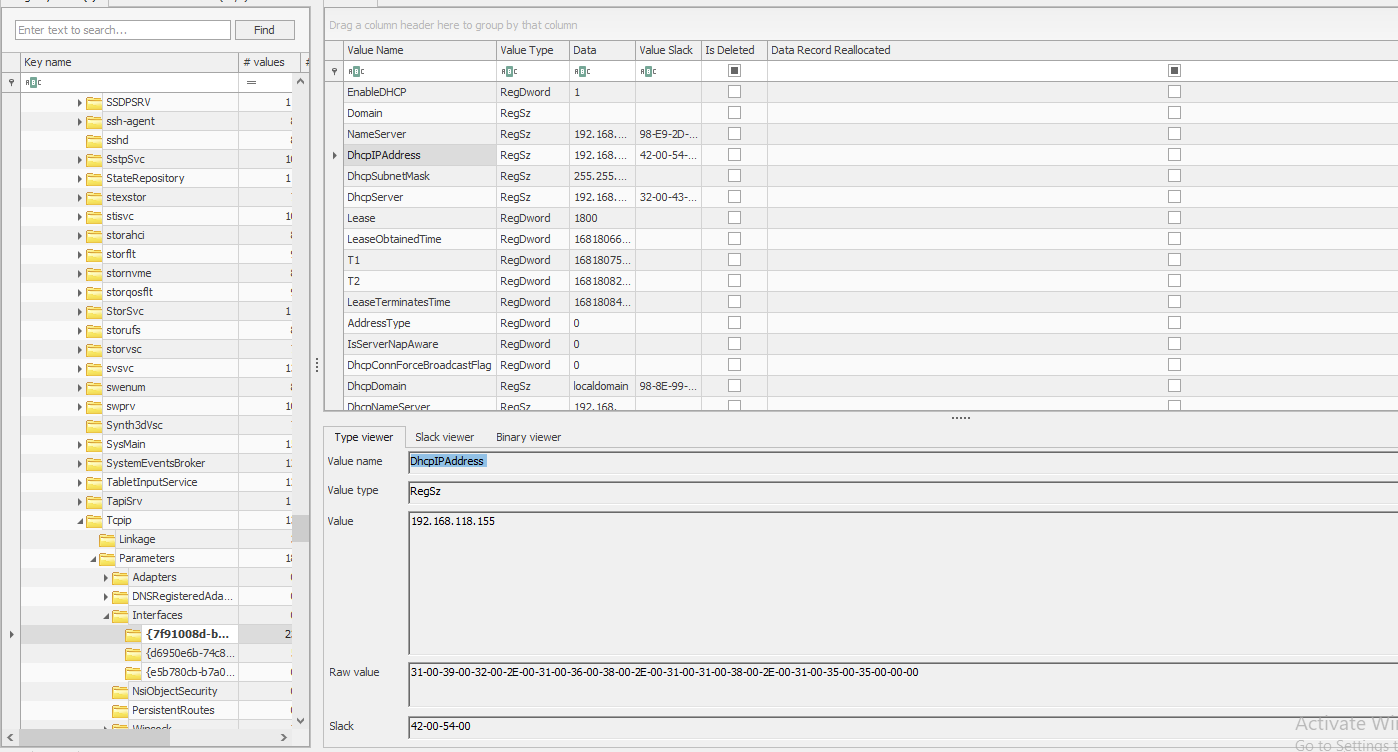Click scroll-down arrow of key tree scrollbar
The height and width of the screenshot is (752, 1398).
coord(301,720)
